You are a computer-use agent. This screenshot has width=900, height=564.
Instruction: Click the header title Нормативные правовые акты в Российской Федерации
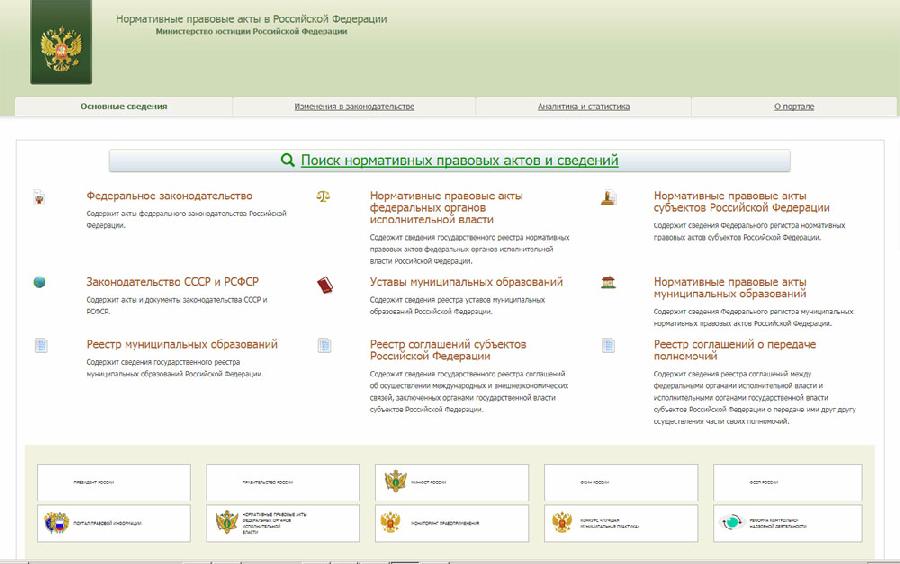click(x=251, y=19)
